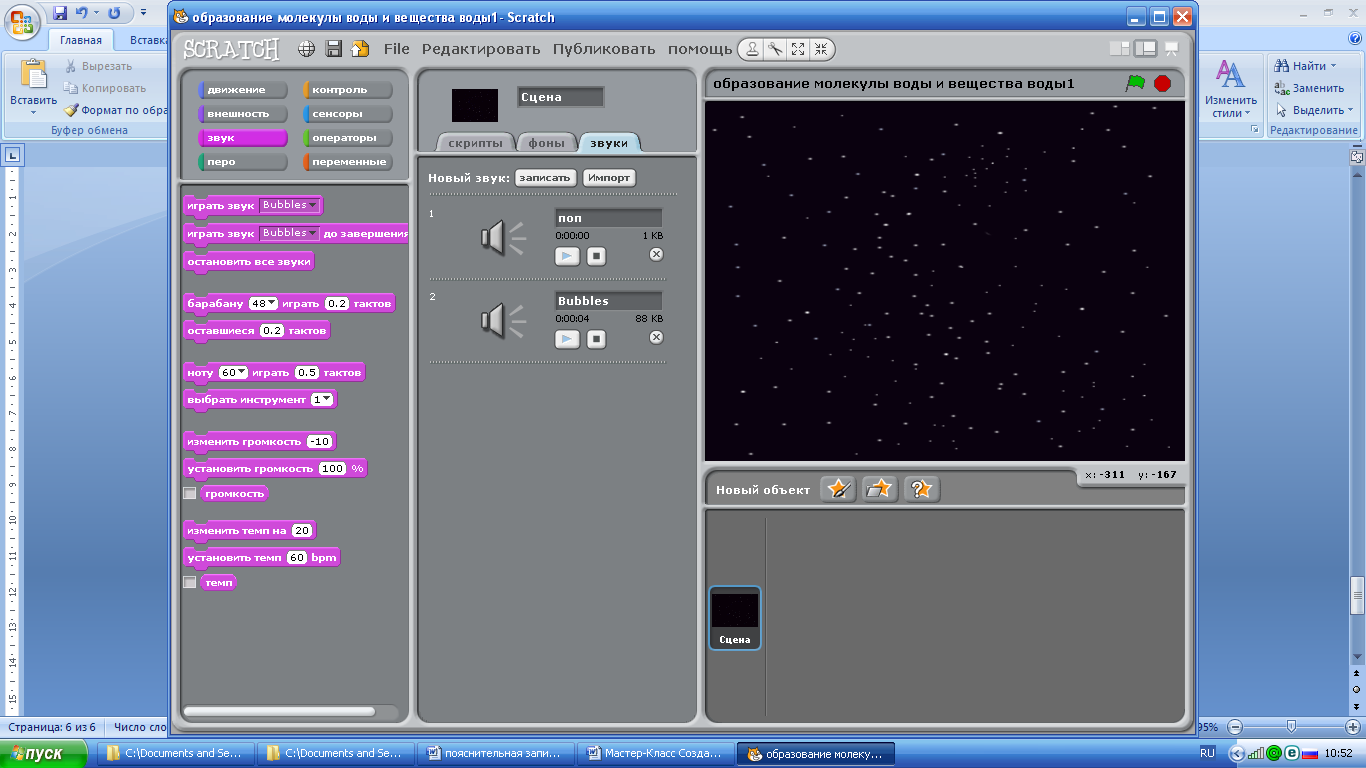This screenshot has width=1366, height=768.
Task: Play the поп sound
Action: coord(567,256)
